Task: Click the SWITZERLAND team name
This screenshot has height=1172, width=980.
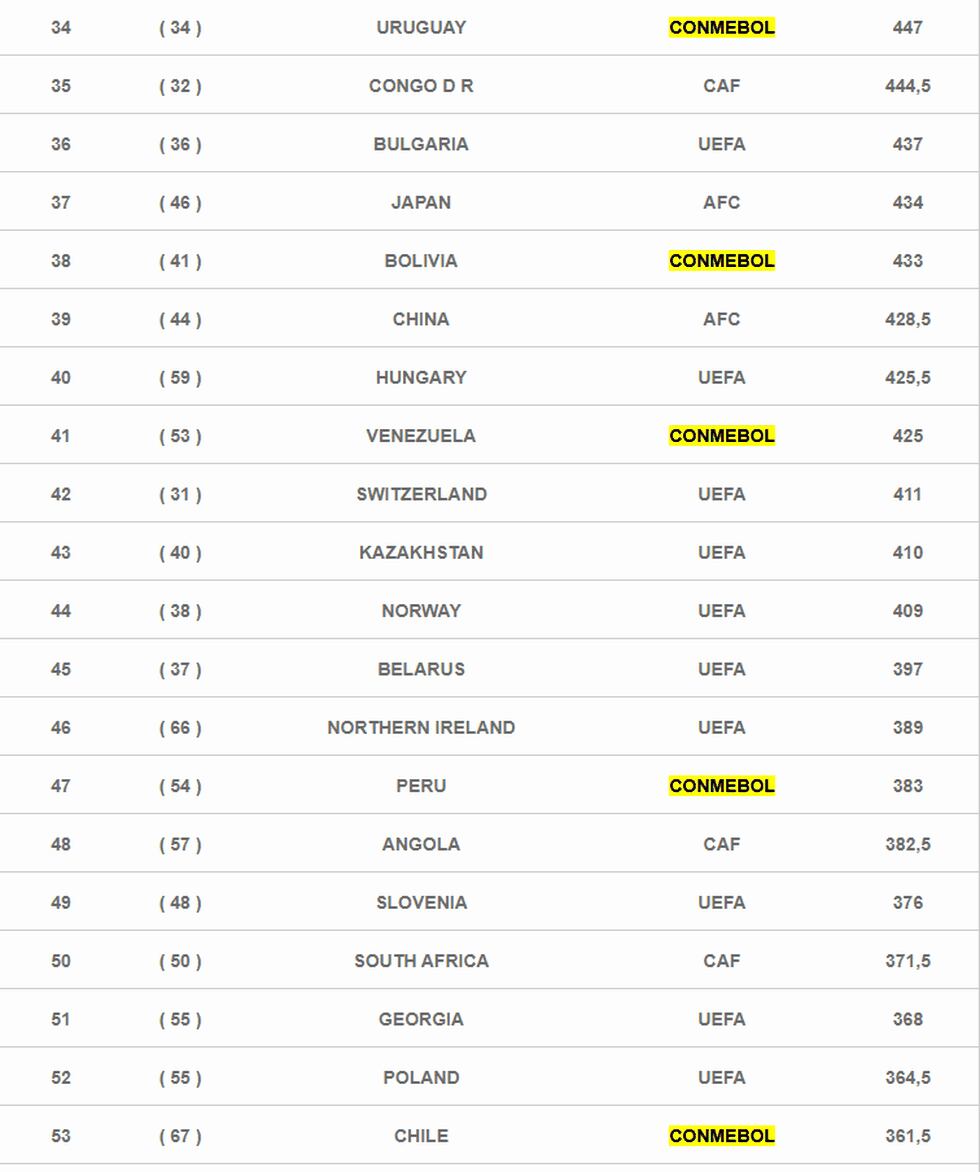Action: pos(421,494)
